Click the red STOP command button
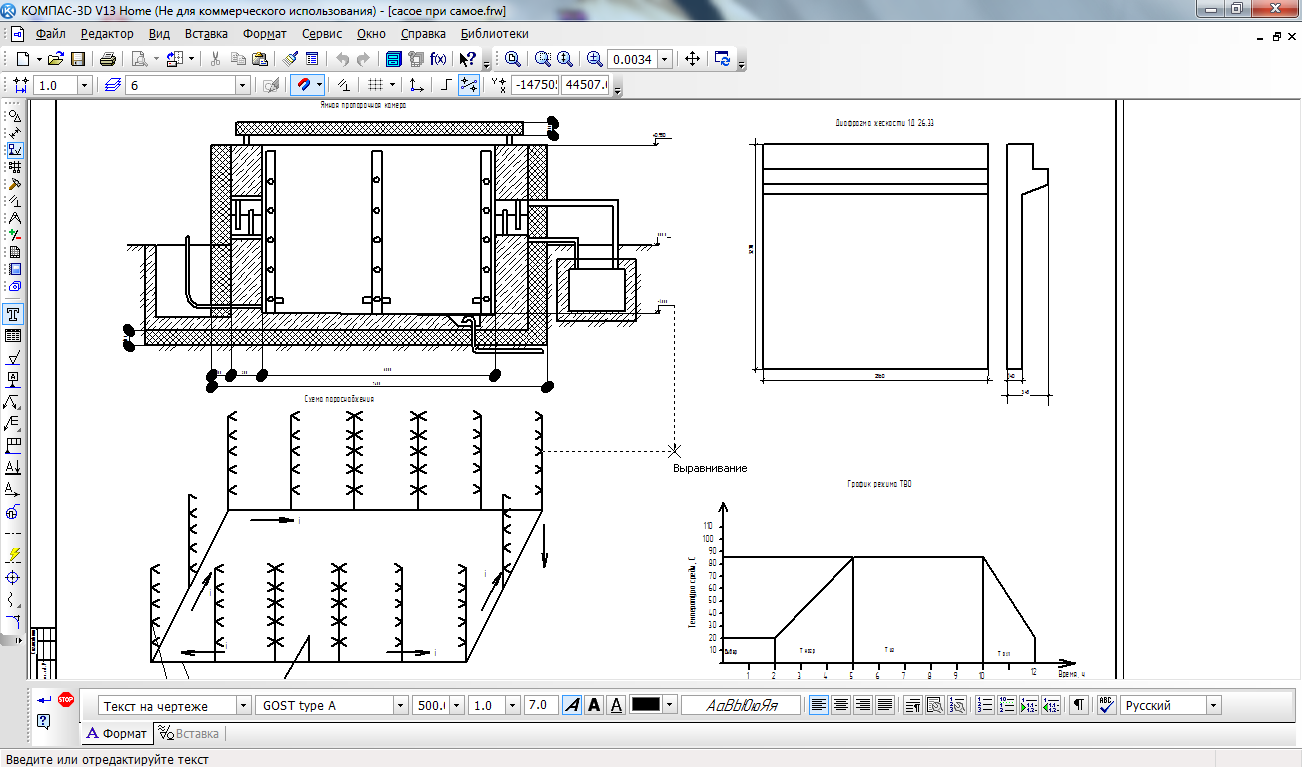 pos(66,698)
